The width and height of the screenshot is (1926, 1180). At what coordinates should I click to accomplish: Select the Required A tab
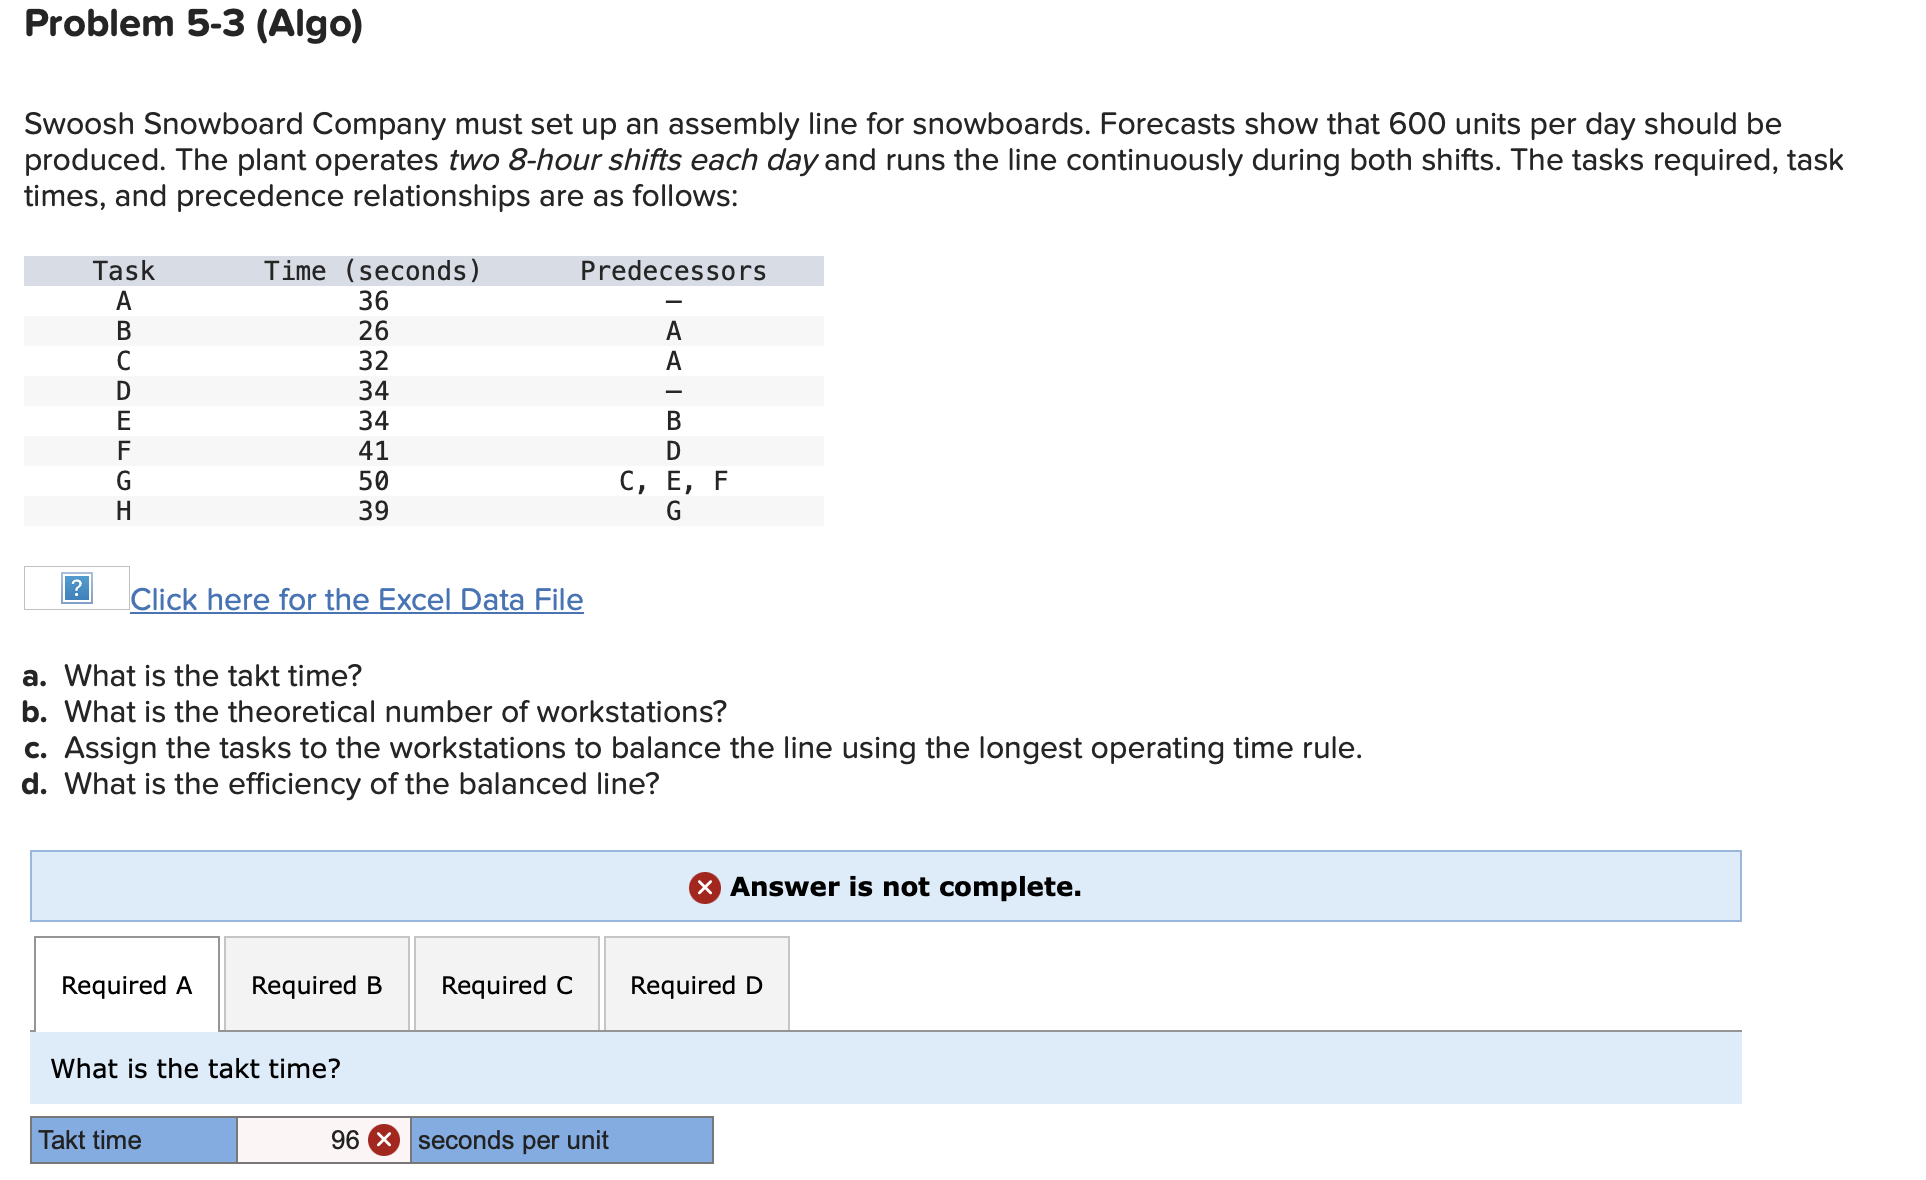pyautogui.click(x=126, y=985)
